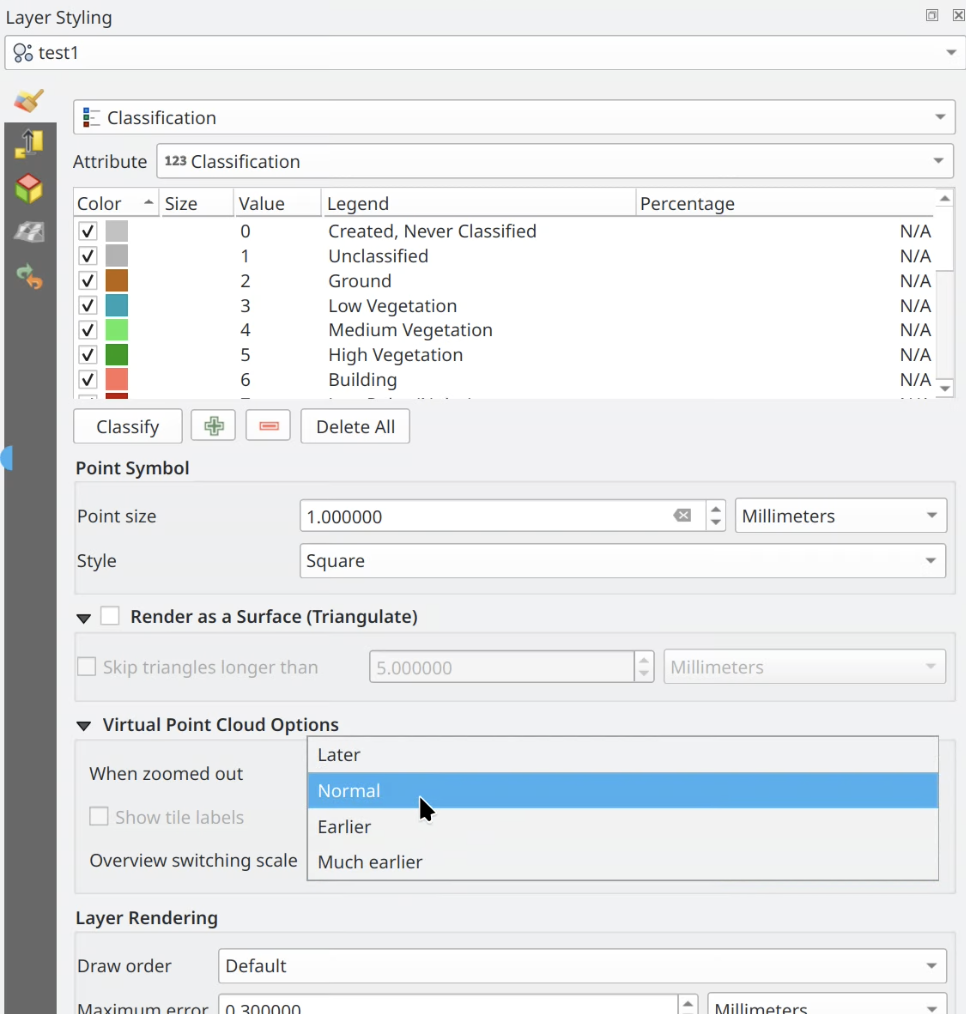The height and width of the screenshot is (1014, 966).
Task: Open the point Style dropdown showing Square
Action: [622, 561]
